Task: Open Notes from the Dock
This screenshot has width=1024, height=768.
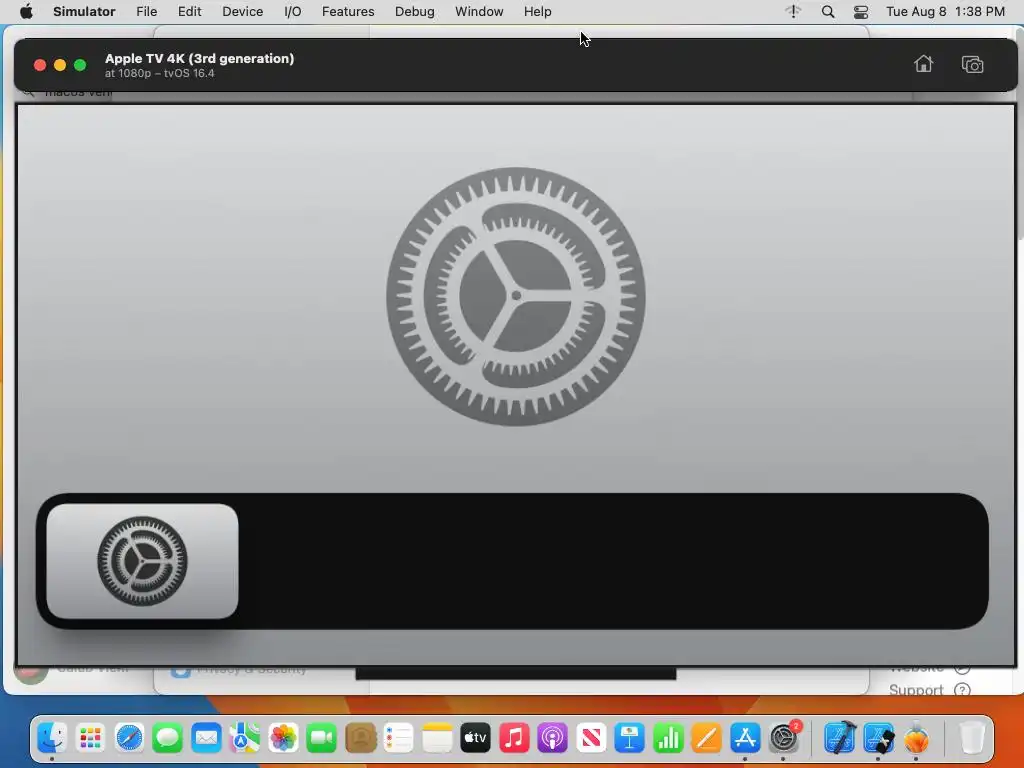Action: (x=437, y=738)
